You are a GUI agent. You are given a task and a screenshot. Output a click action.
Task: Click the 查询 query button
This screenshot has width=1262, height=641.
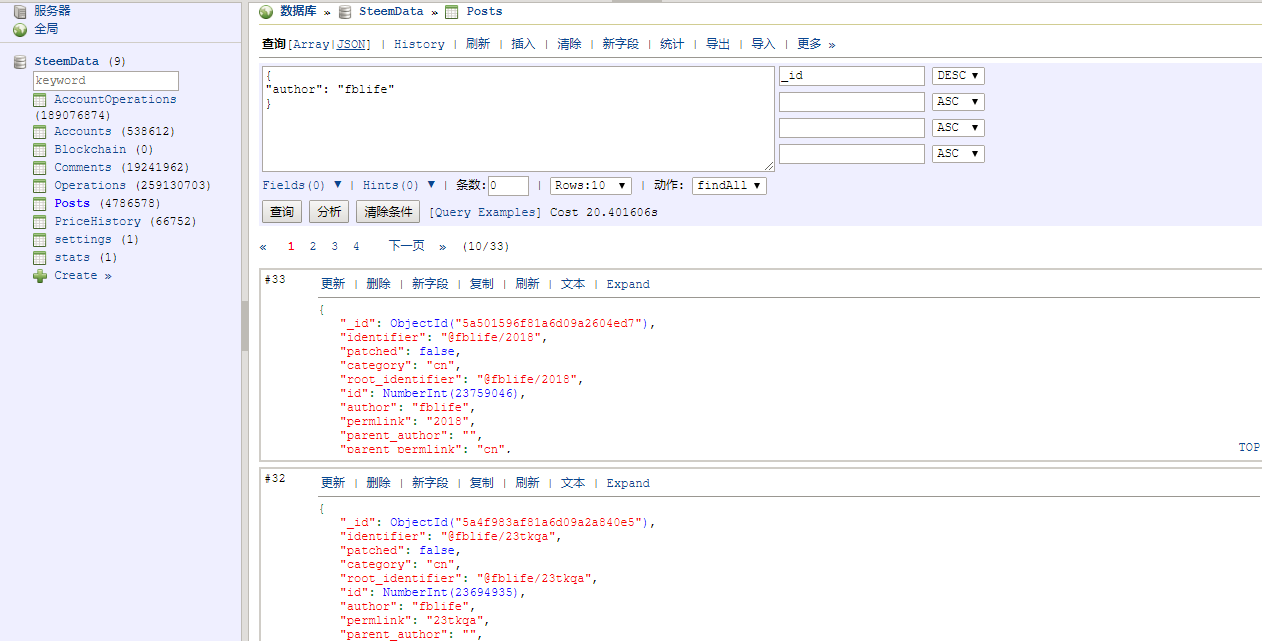(282, 212)
